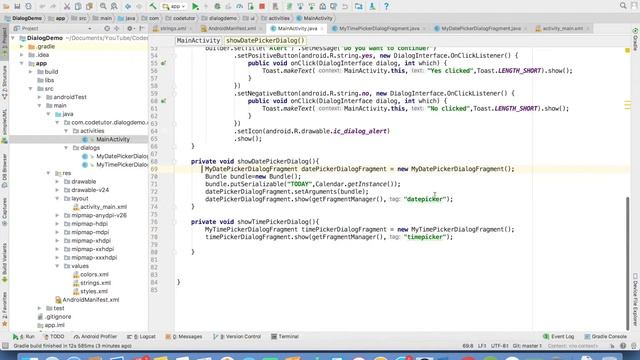This screenshot has height=360, width=640.
Task: Open the Messages tool window
Action: [x=184, y=337]
